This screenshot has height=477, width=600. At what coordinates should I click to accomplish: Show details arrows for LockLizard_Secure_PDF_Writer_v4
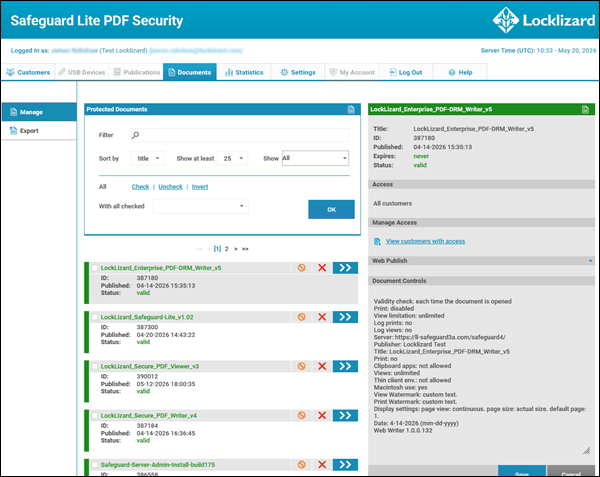point(345,415)
